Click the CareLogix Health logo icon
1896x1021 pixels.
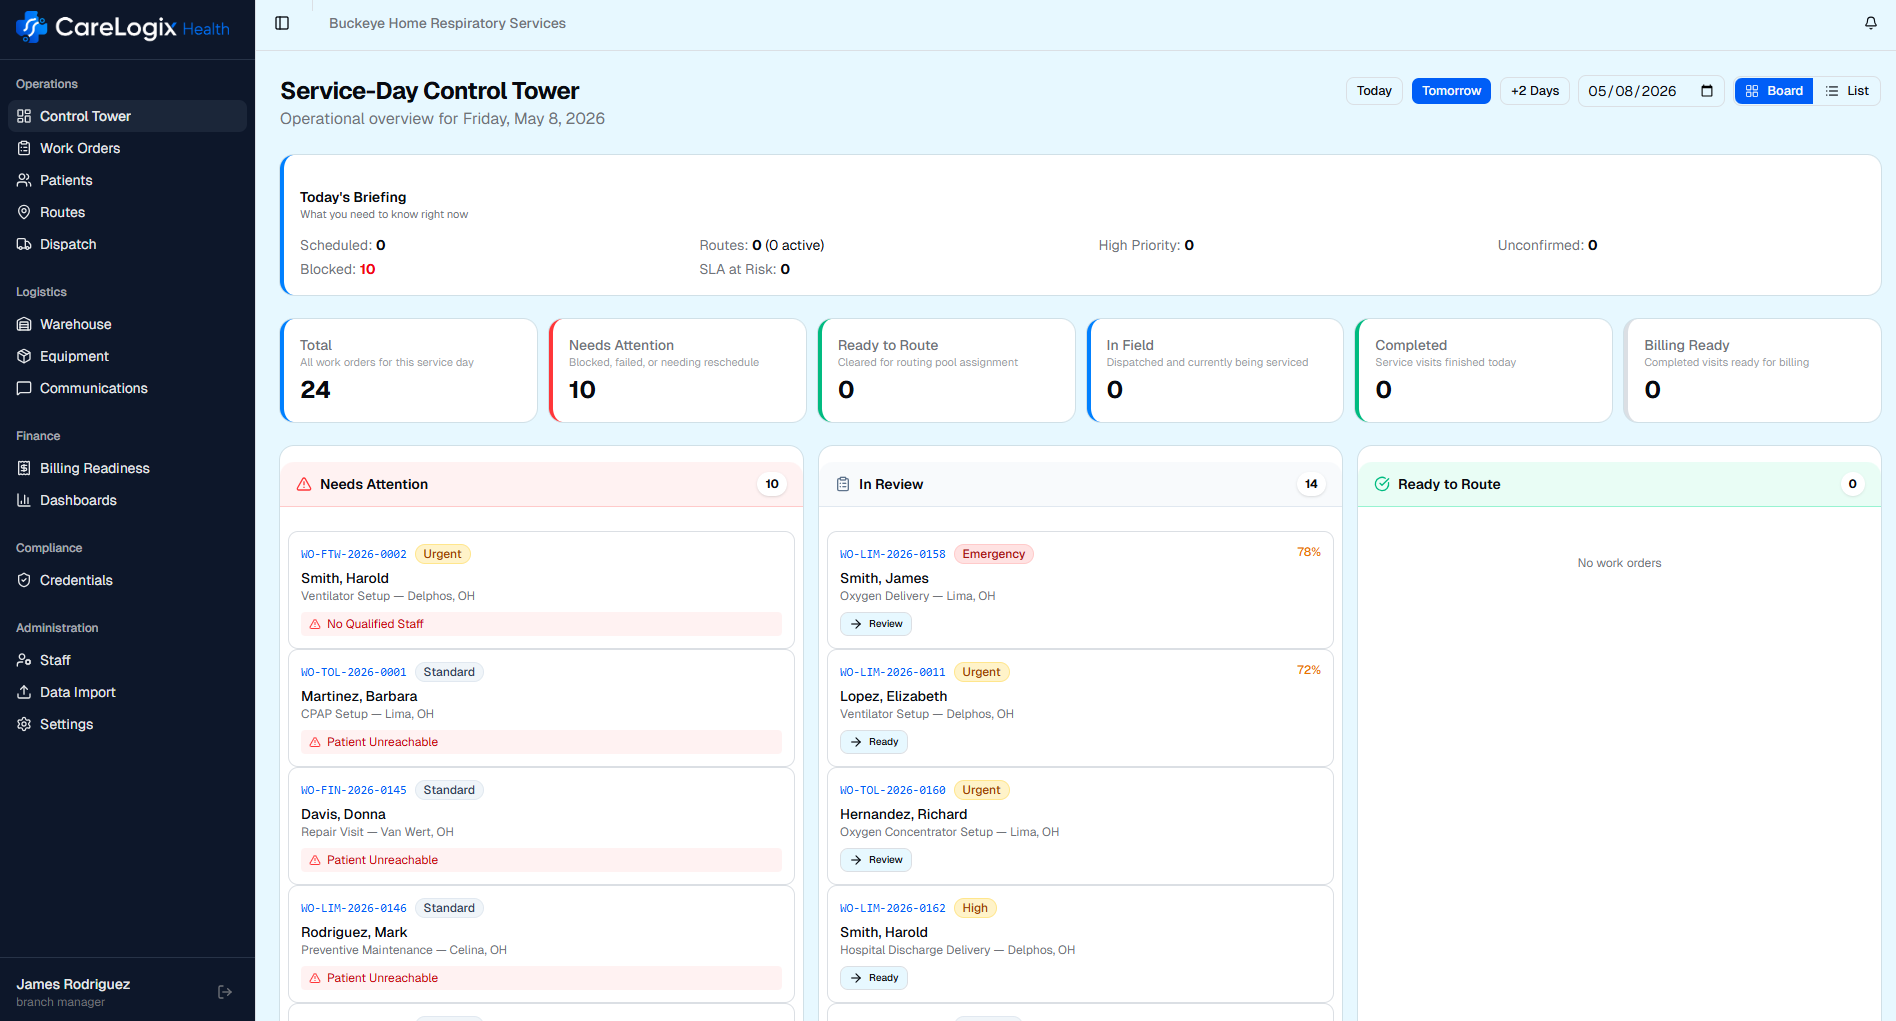coord(31,27)
